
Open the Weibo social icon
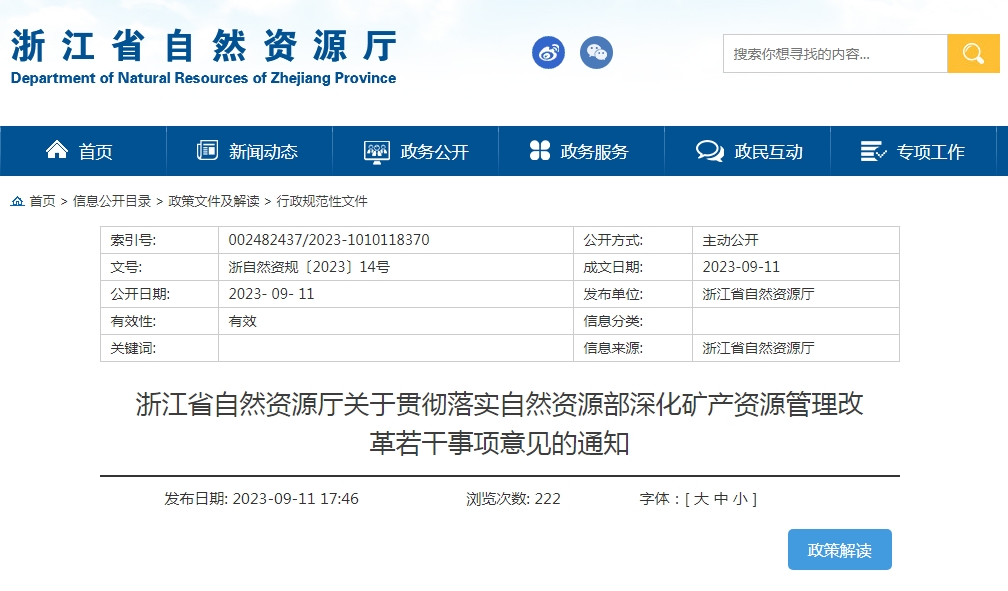(548, 53)
